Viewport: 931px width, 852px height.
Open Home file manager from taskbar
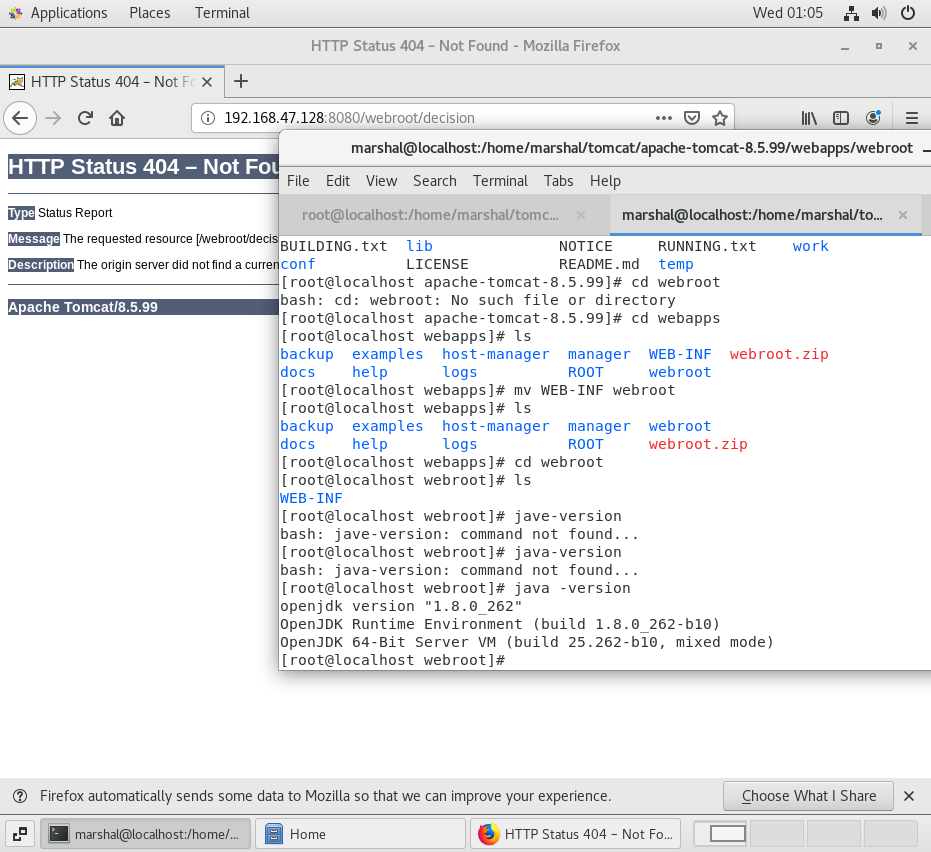tap(360, 834)
